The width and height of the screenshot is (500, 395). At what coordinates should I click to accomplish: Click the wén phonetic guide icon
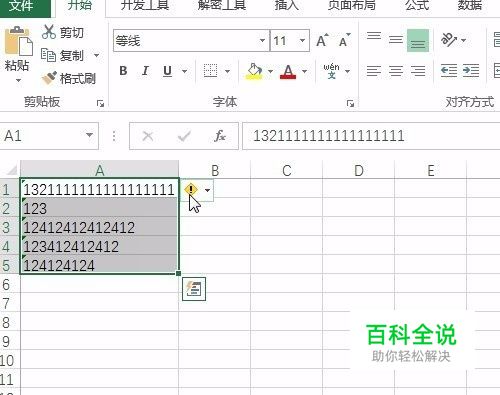pos(331,71)
